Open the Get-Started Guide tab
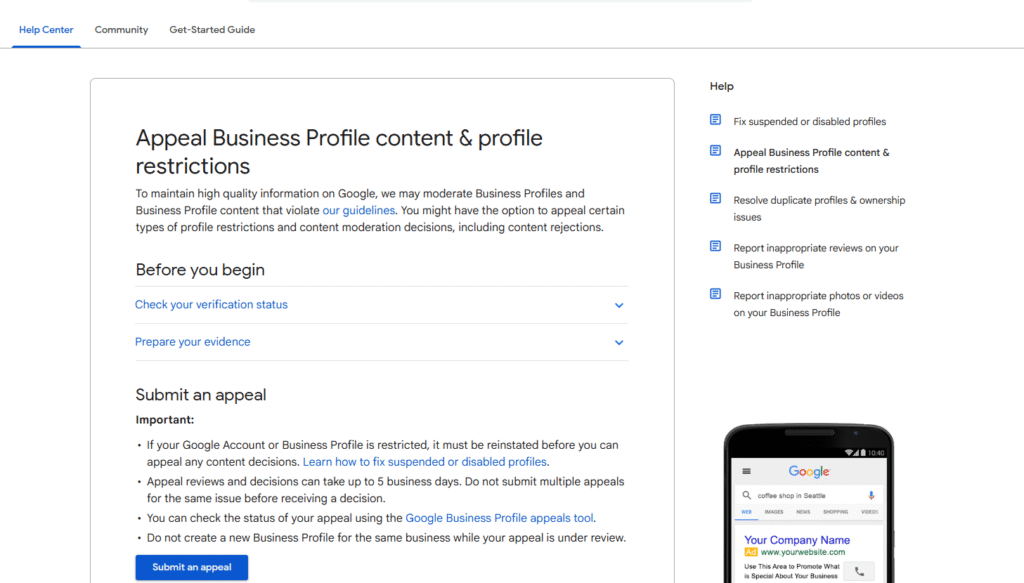This screenshot has height=583, width=1024. click(x=212, y=30)
